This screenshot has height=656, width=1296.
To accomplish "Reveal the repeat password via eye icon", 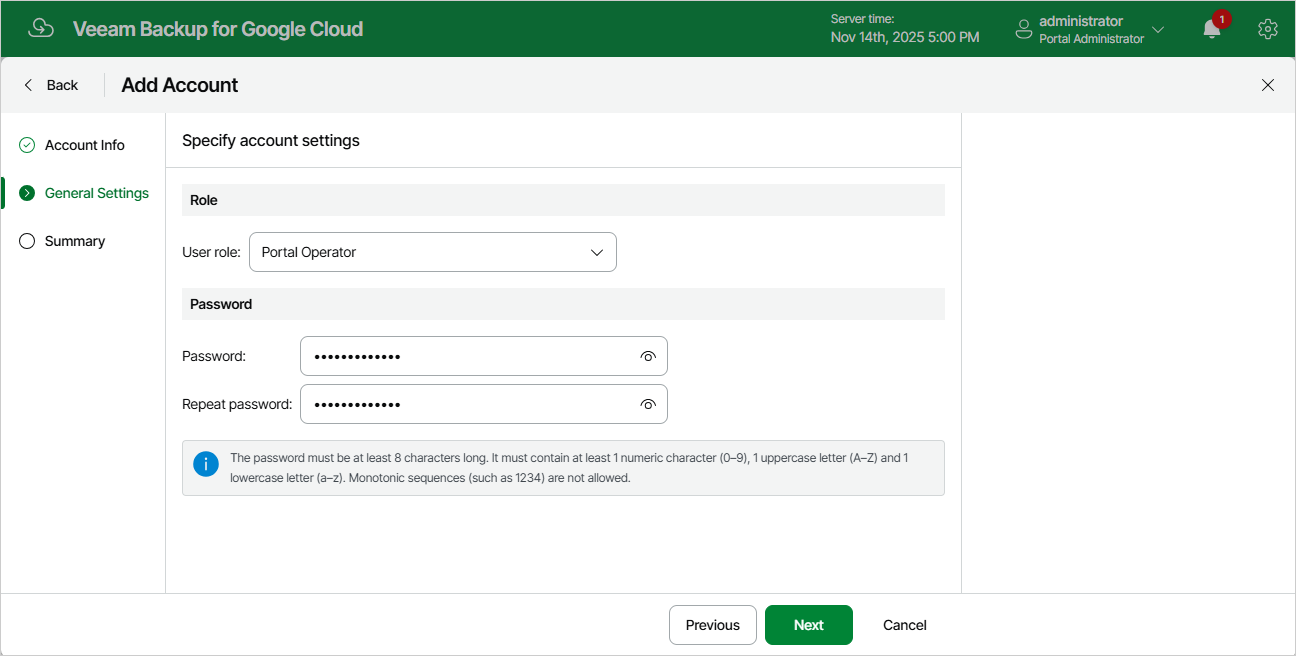I will [648, 404].
